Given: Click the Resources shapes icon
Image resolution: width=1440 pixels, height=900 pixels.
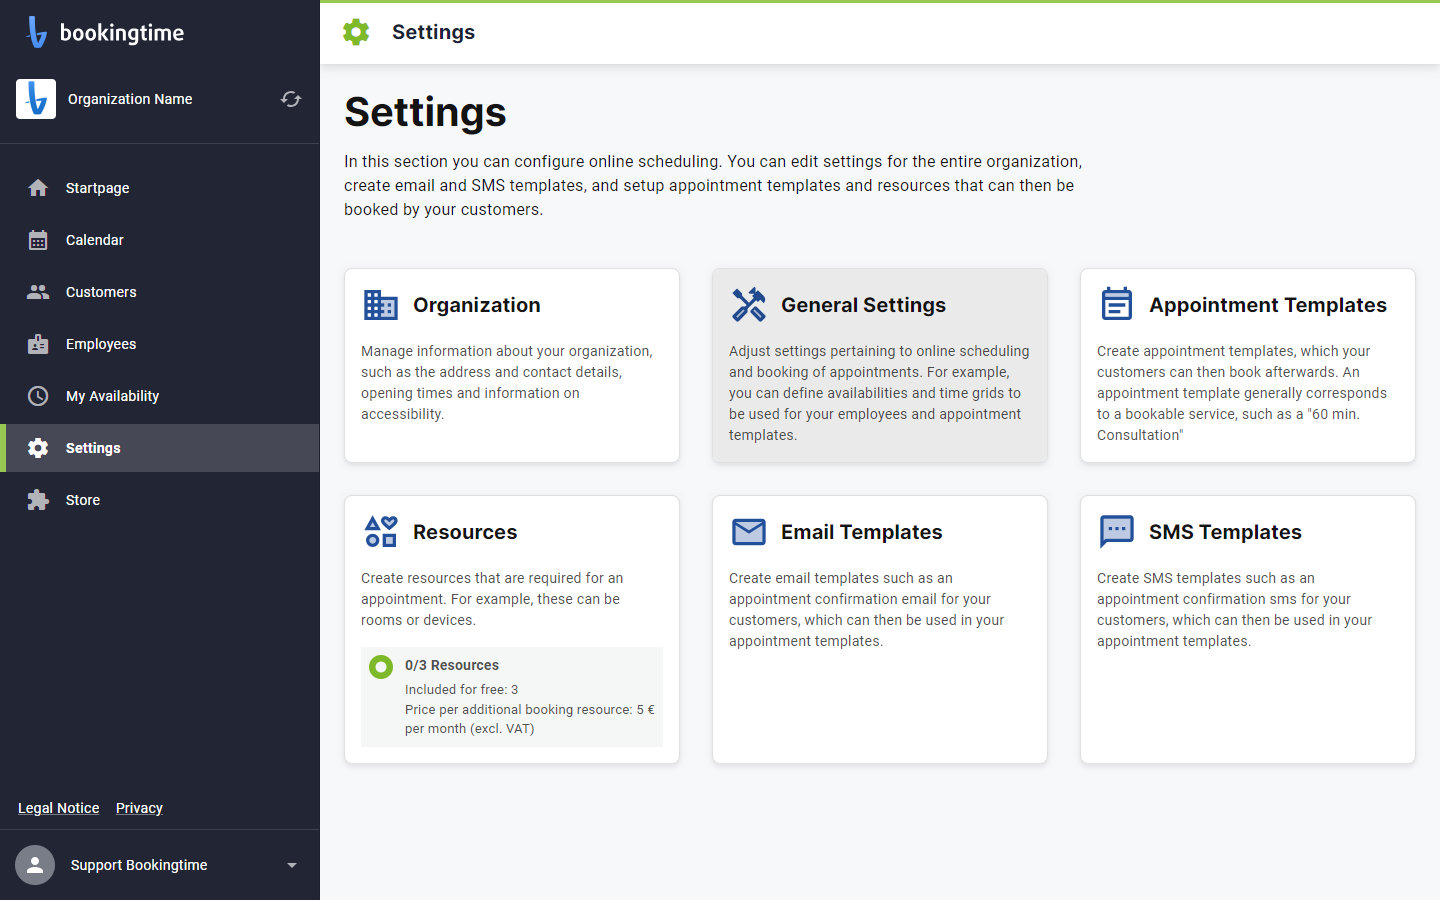Looking at the screenshot, I should click(381, 532).
